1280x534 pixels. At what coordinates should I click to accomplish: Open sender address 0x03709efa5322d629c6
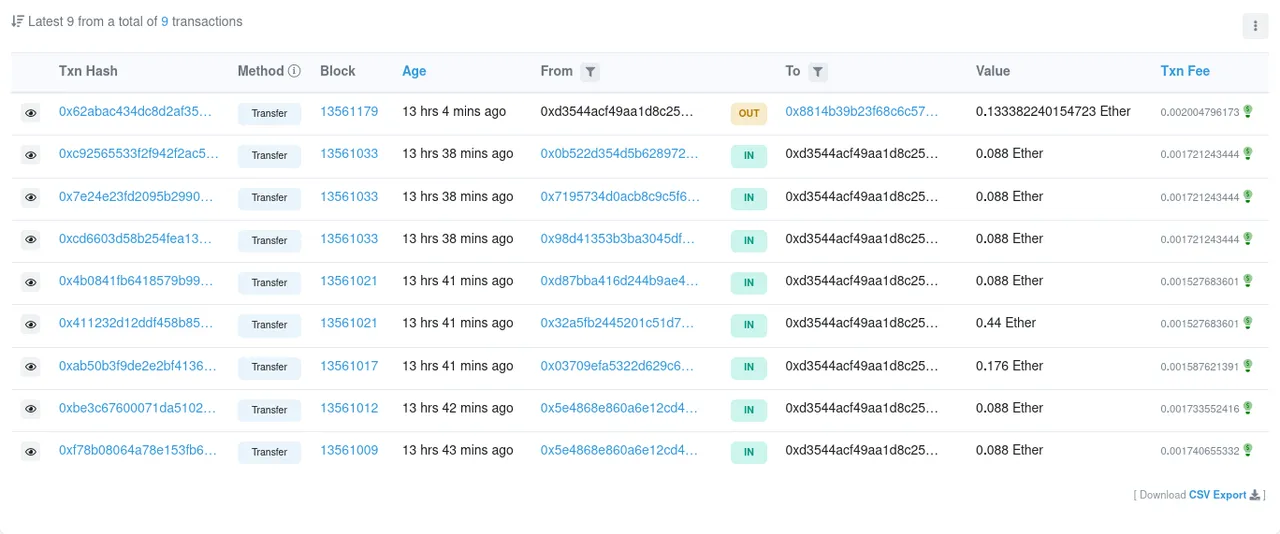tap(617, 365)
